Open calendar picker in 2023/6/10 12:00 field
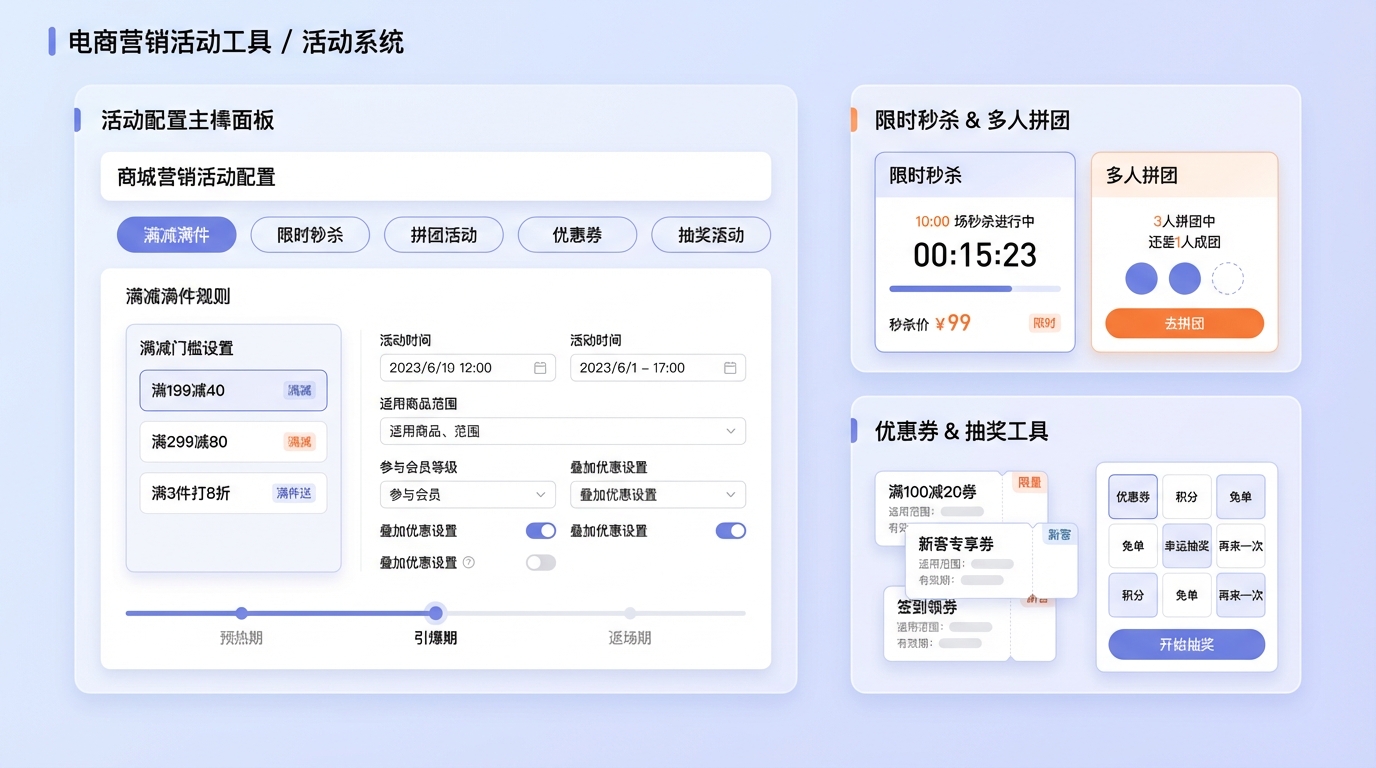This screenshot has height=768, width=1376. pos(540,368)
